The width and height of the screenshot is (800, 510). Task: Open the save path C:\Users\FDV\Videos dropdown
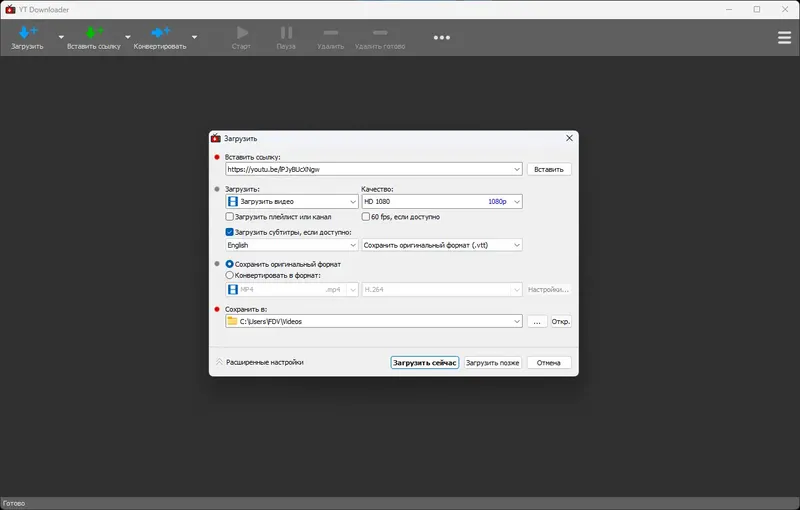(516, 321)
